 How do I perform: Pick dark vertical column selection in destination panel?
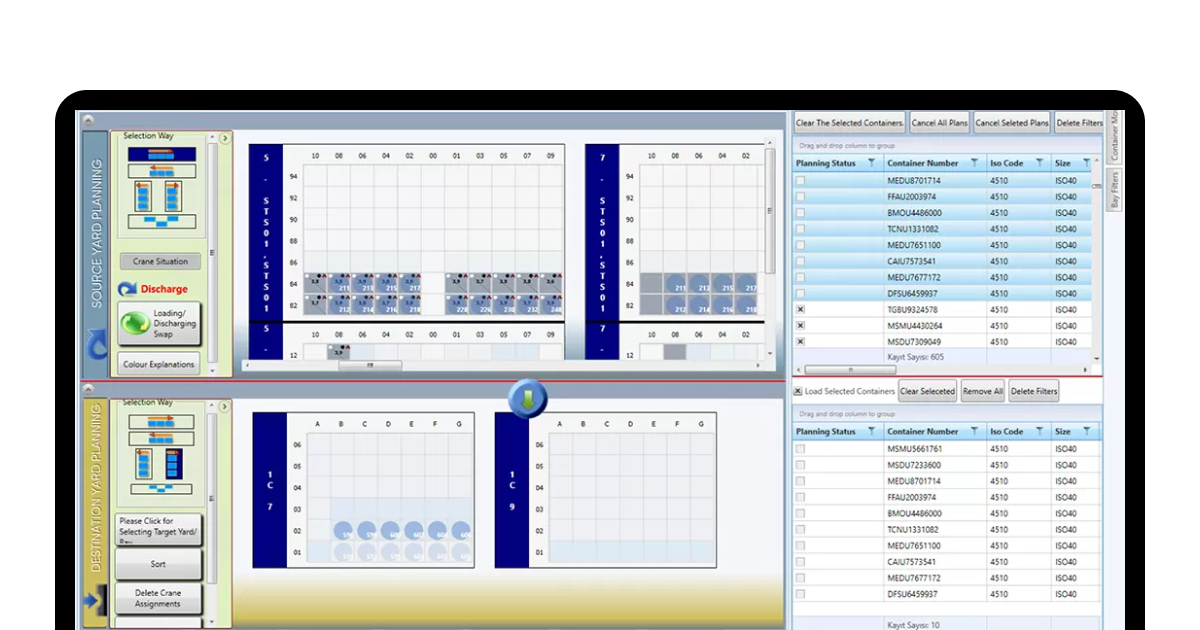172,463
